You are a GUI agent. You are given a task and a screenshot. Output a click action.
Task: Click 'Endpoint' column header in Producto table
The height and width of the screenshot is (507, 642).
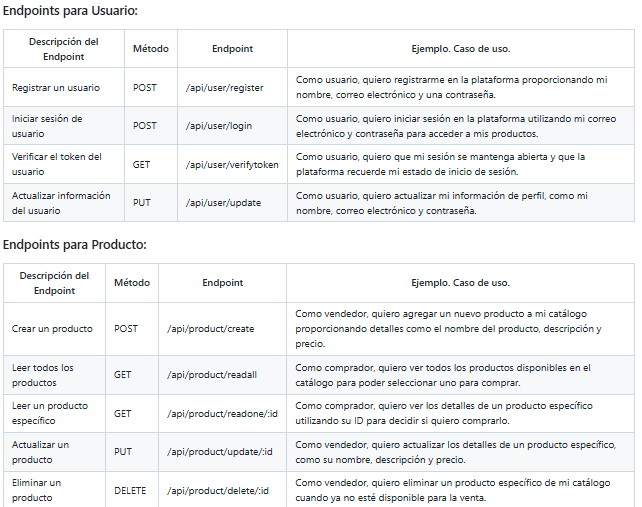point(222,283)
